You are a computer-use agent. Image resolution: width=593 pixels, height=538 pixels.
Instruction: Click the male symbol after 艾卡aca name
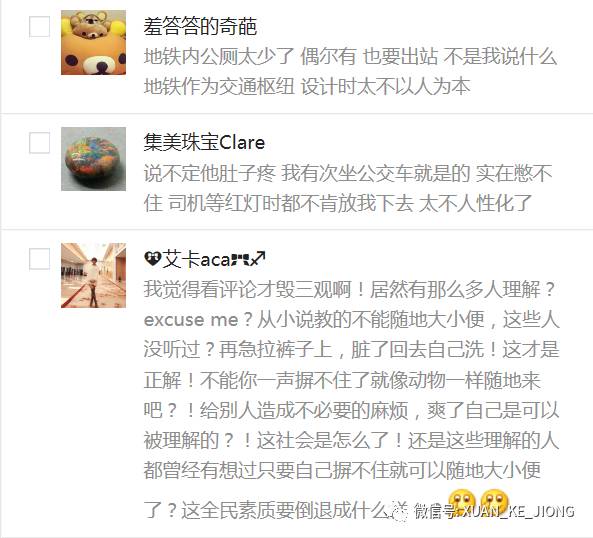(258, 259)
